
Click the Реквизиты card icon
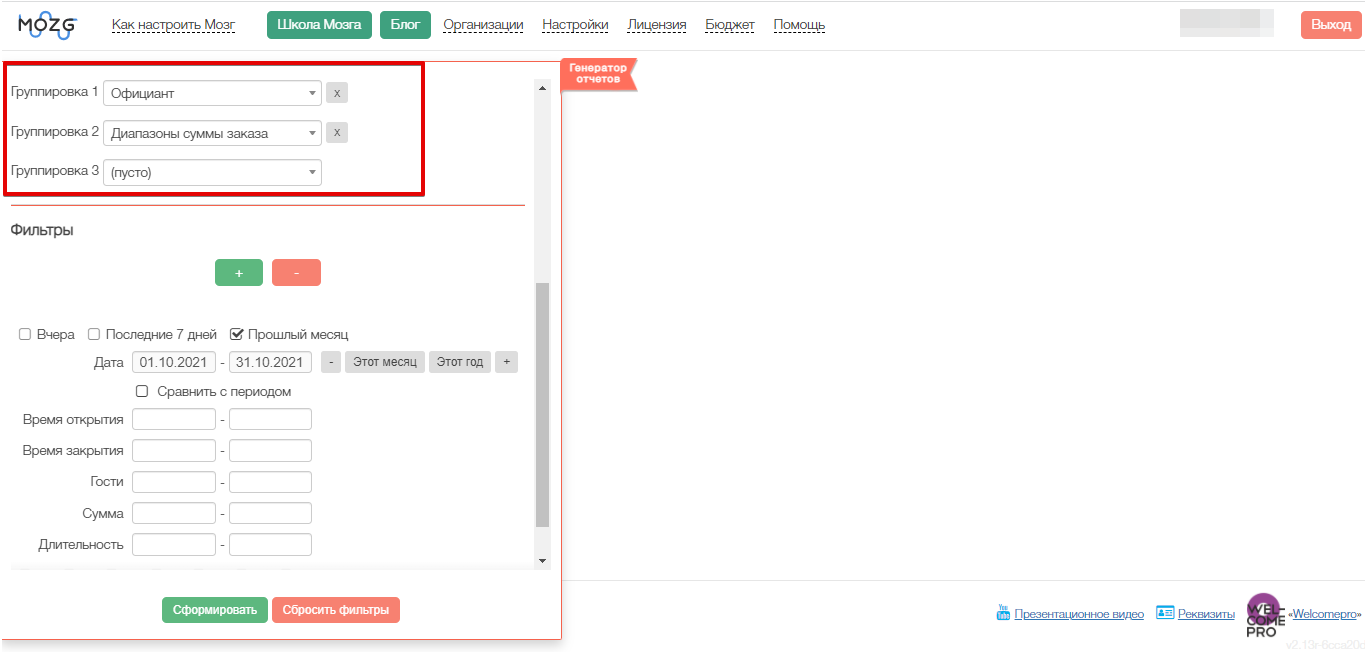(1164, 613)
